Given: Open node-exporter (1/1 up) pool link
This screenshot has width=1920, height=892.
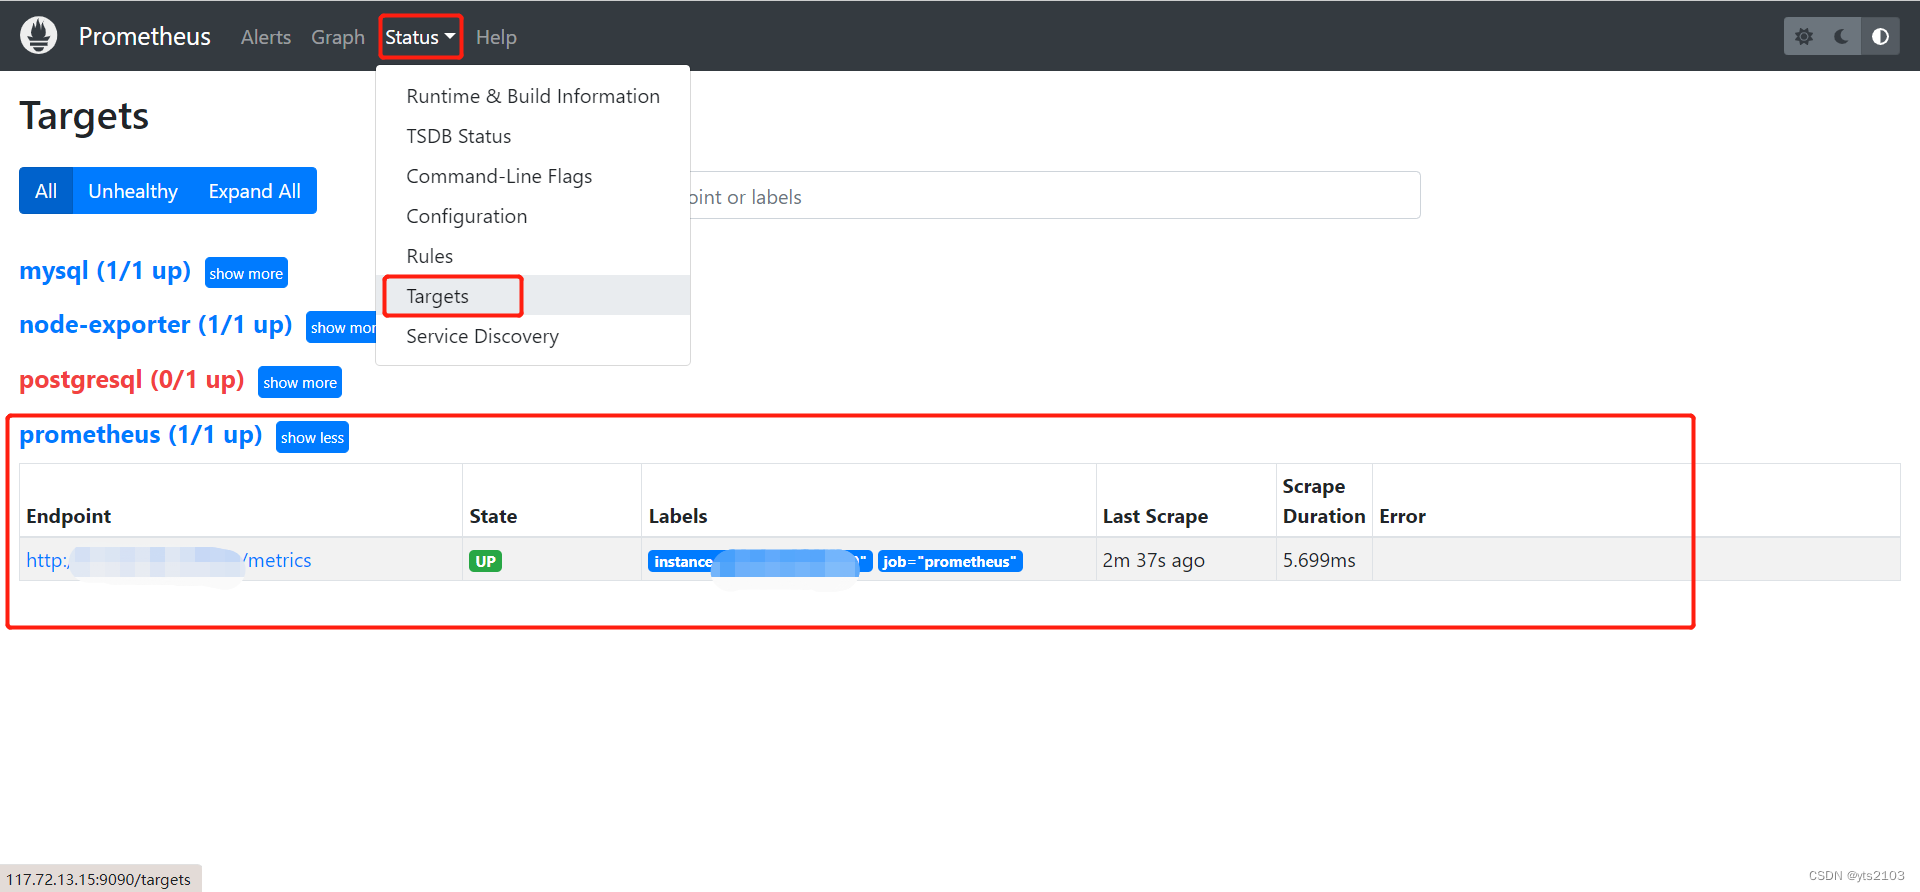Looking at the screenshot, I should click(156, 325).
